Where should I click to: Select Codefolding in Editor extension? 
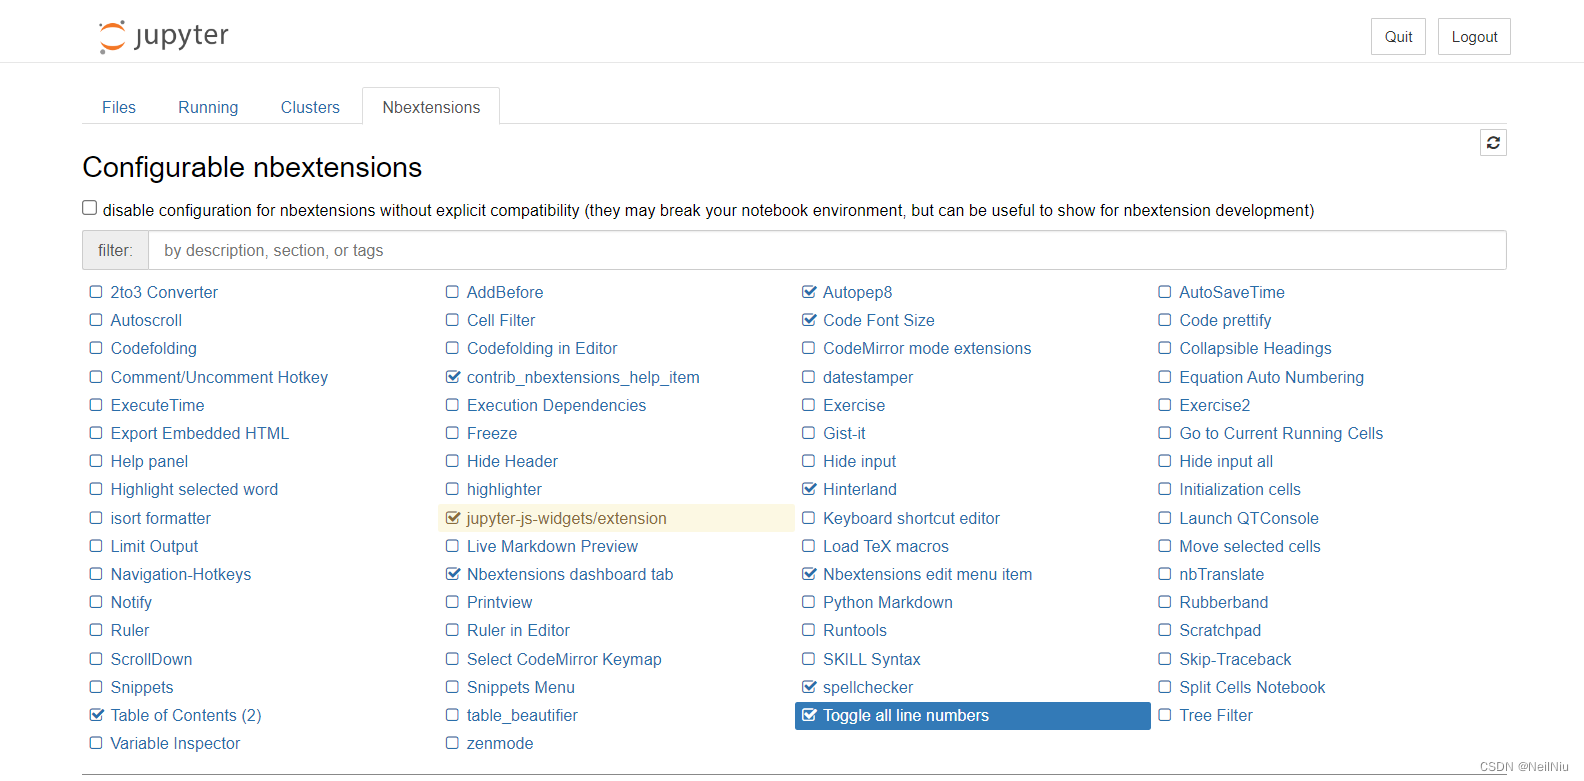click(x=542, y=348)
